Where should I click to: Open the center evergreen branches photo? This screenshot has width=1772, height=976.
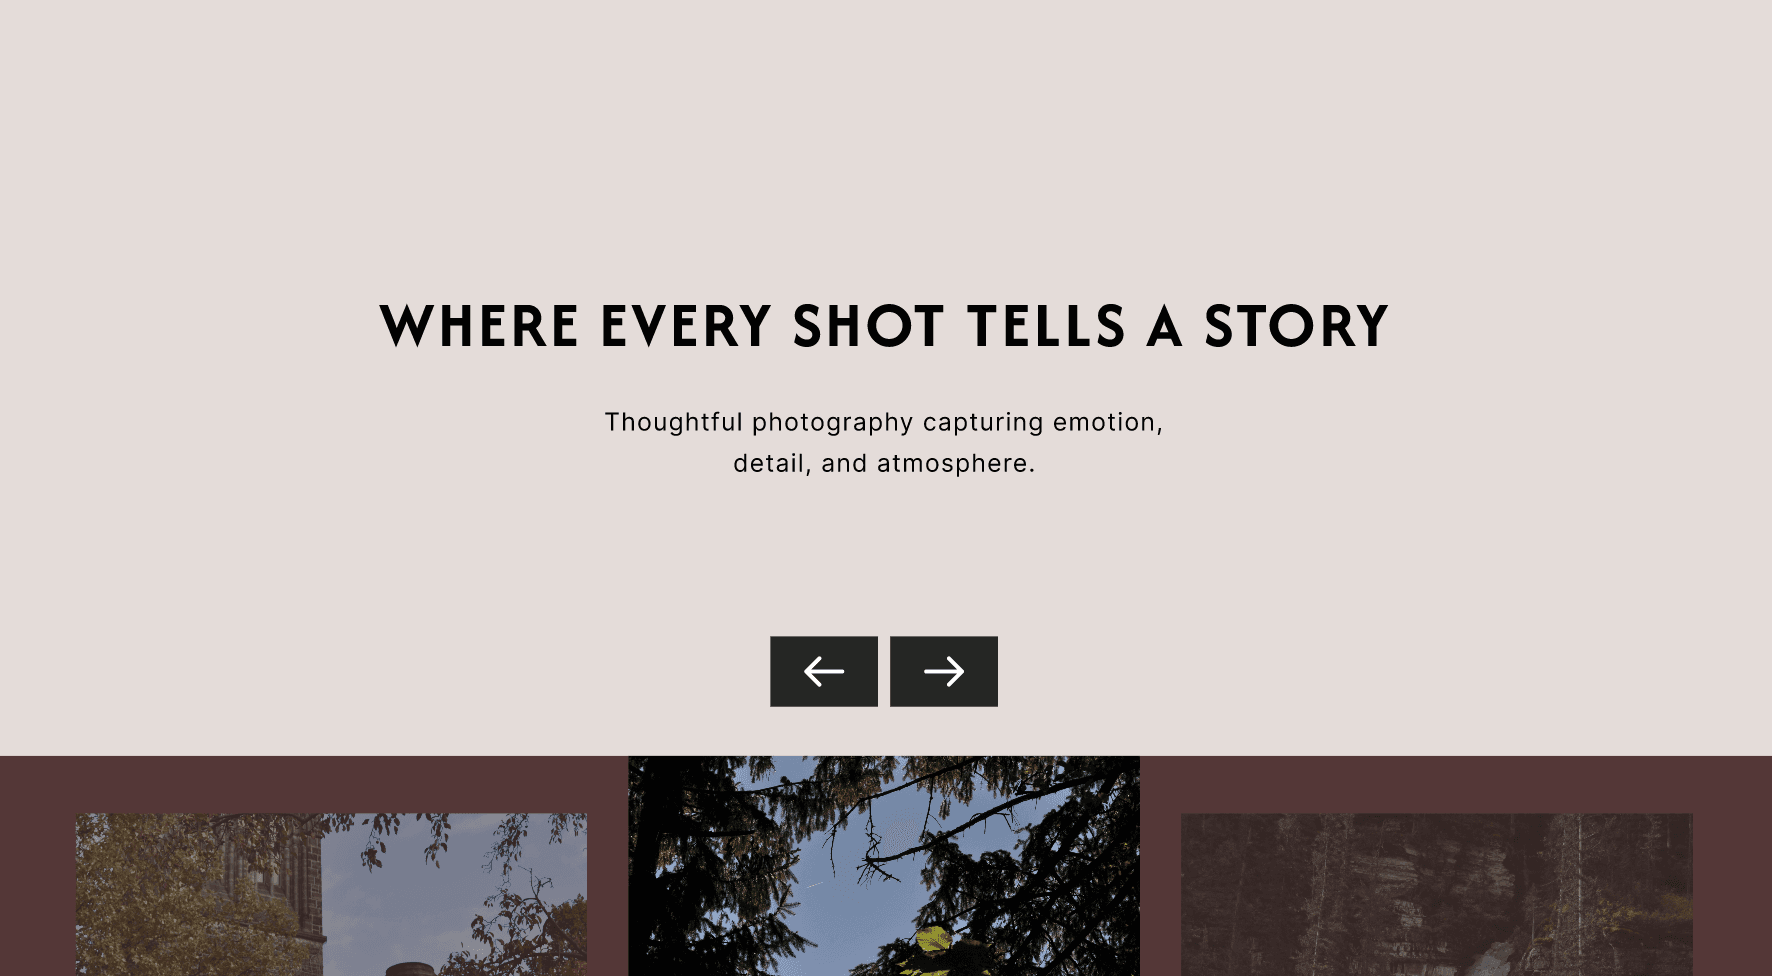[x=884, y=866]
